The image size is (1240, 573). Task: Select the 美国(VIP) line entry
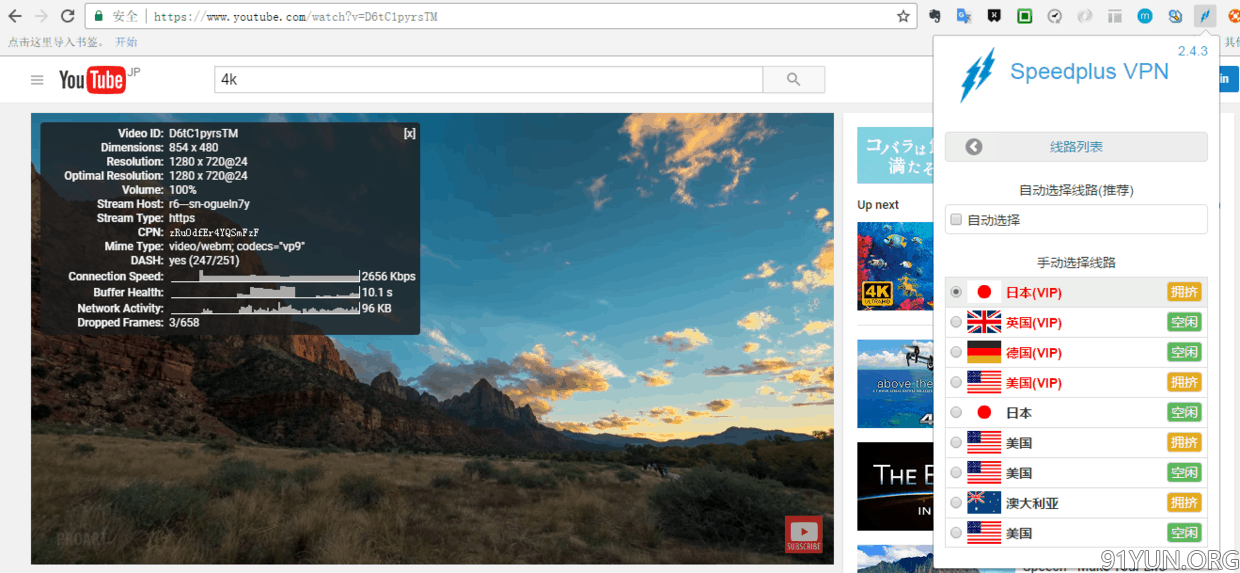(1034, 382)
